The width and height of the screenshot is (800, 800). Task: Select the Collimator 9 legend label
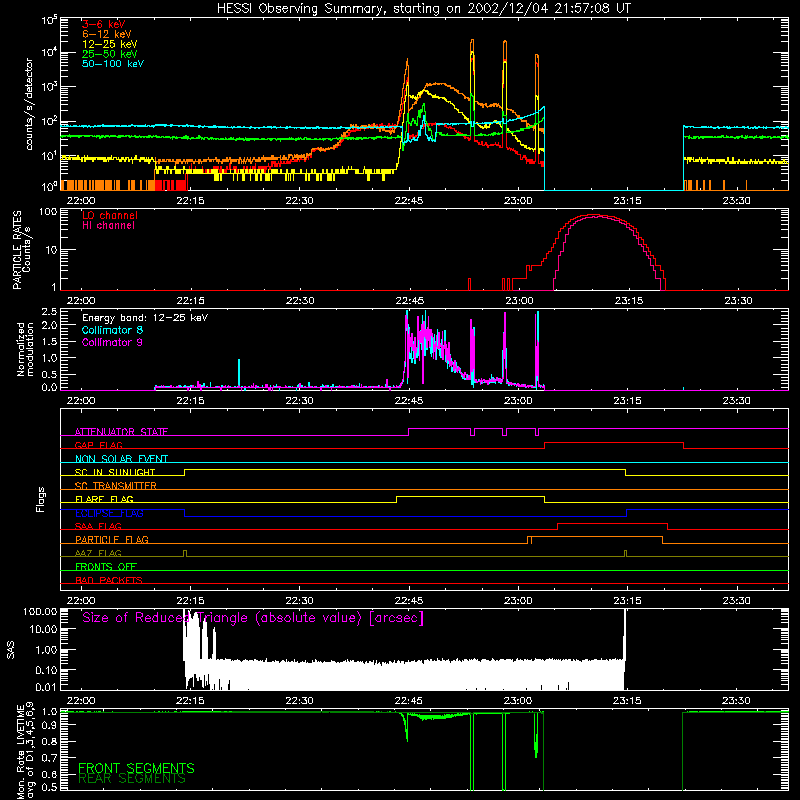pyautogui.click(x=112, y=342)
